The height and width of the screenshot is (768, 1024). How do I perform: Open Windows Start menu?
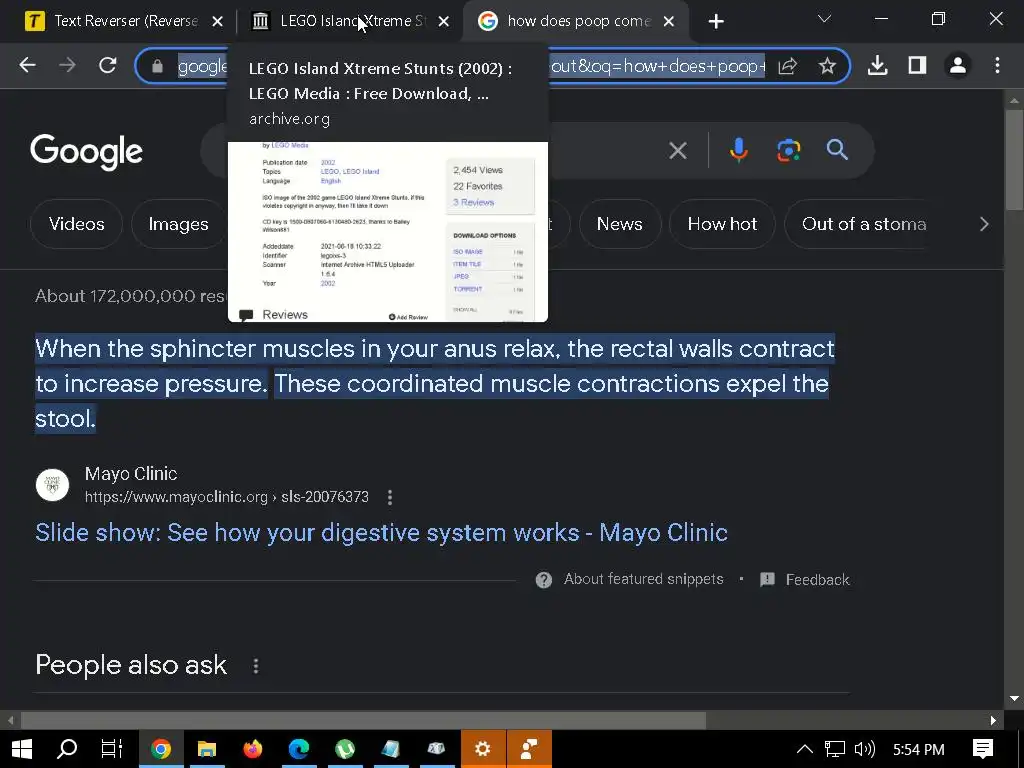click(x=22, y=749)
